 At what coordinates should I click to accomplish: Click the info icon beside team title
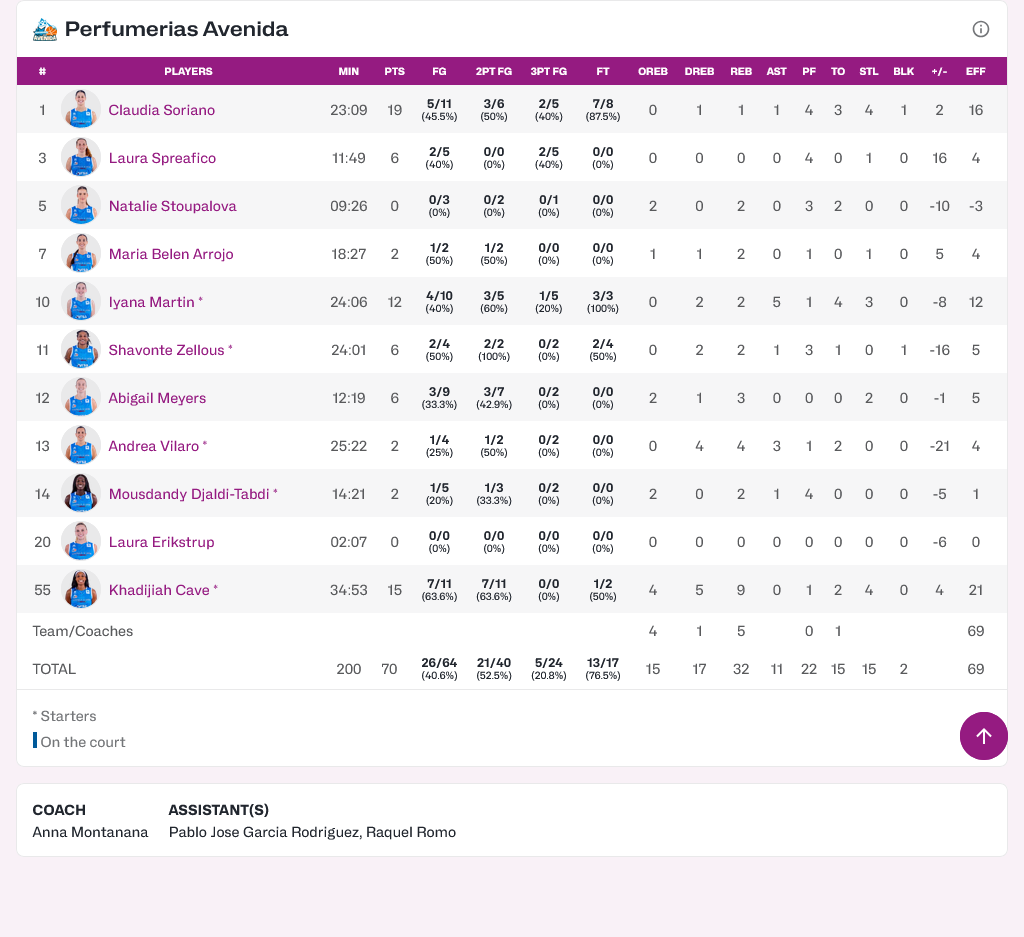click(981, 29)
